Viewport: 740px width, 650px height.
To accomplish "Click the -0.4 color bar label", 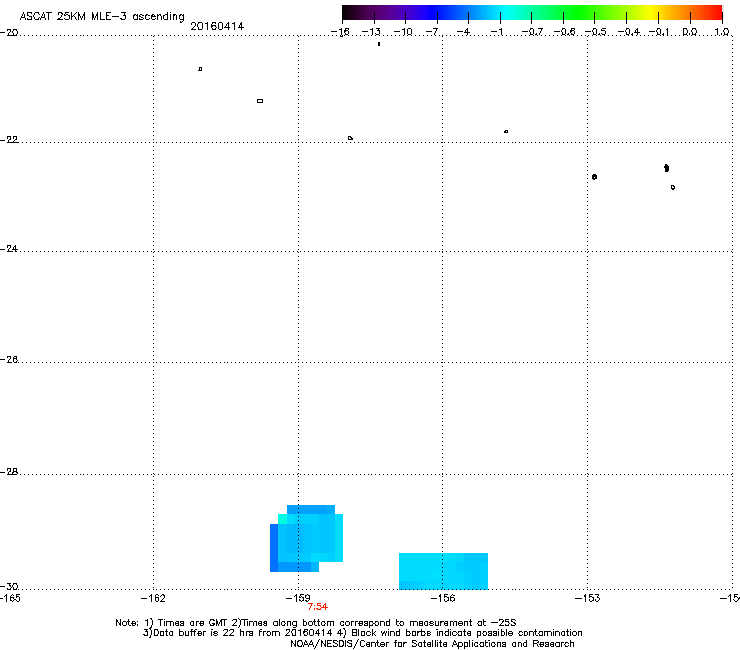I will [x=629, y=32].
